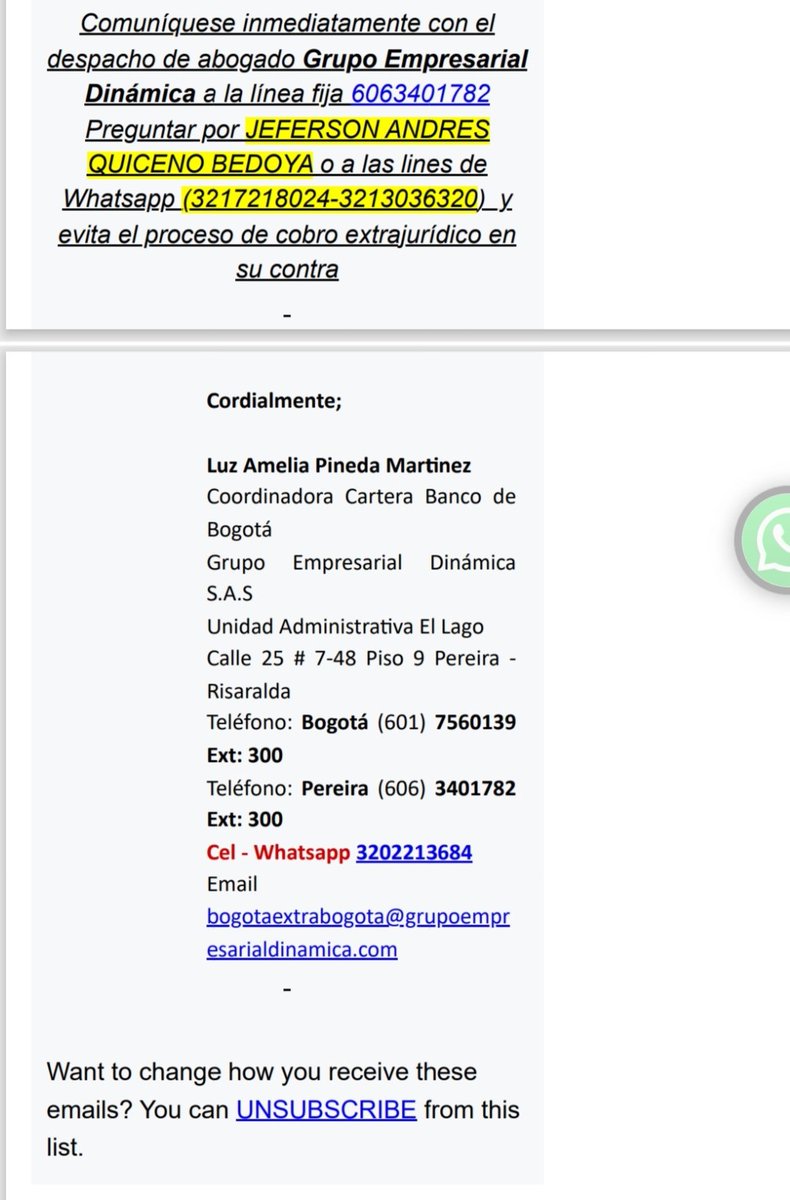Click the name Luz Amelia Pineda Martinez

(338, 466)
